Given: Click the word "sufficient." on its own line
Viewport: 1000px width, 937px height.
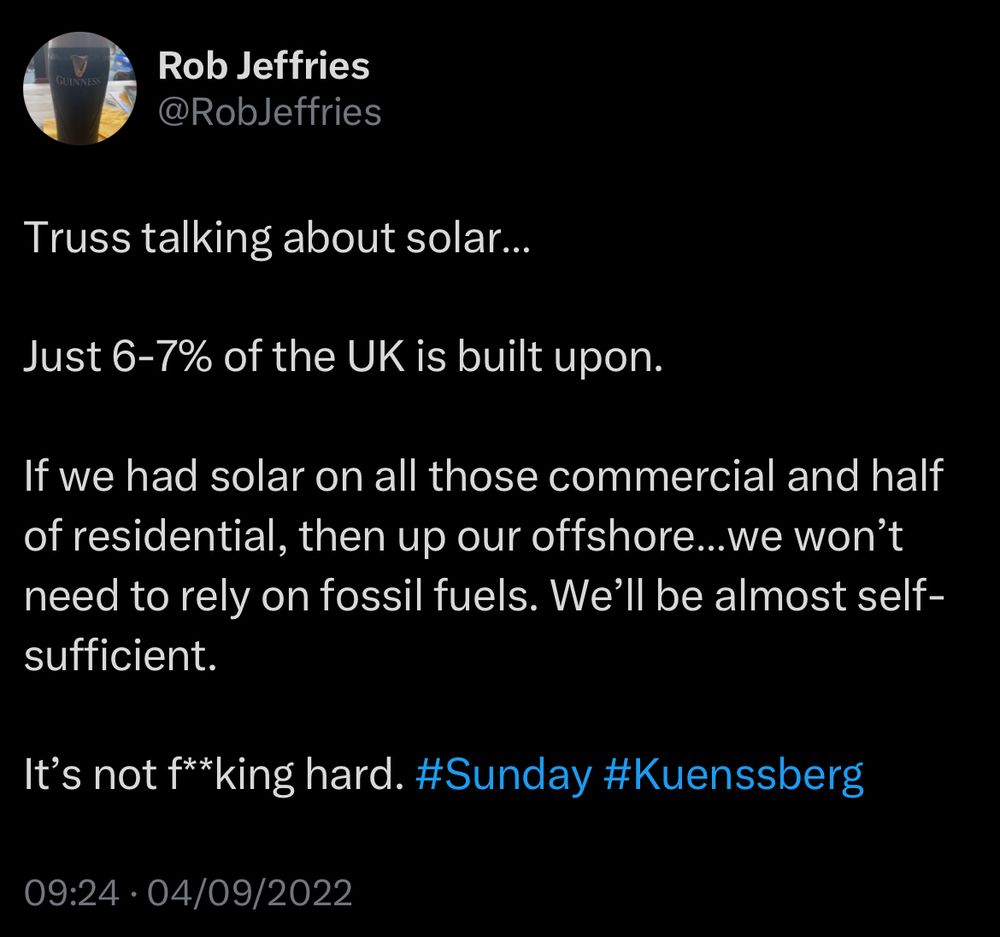Looking at the screenshot, I should pos(121,655).
